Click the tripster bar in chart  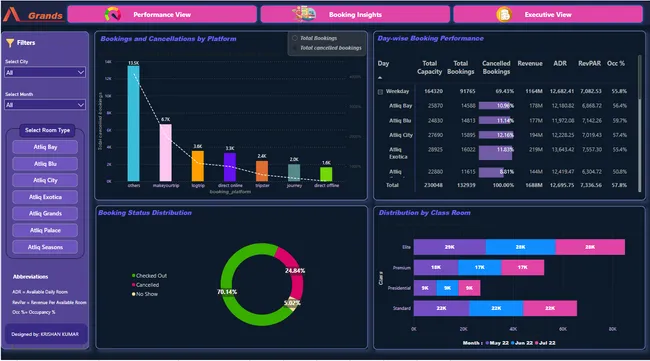pos(262,171)
